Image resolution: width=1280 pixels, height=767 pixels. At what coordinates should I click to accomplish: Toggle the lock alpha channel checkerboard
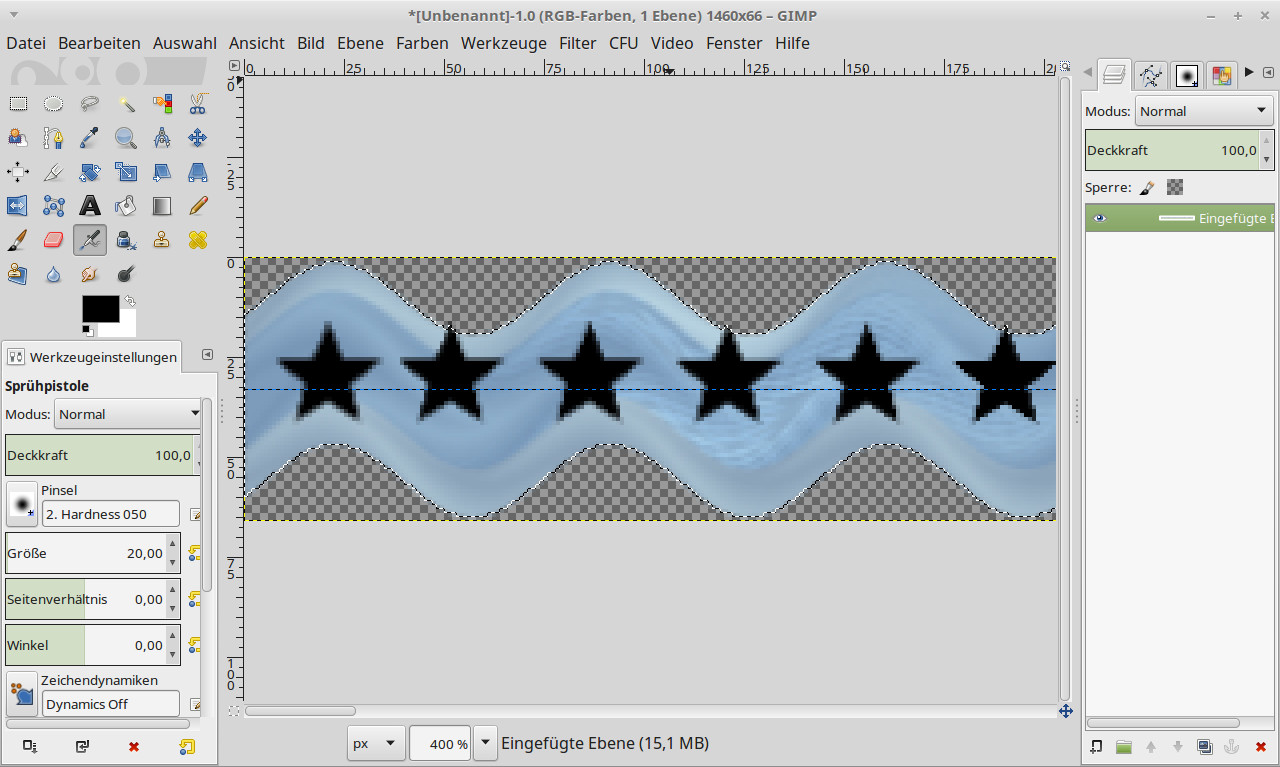pos(1175,187)
